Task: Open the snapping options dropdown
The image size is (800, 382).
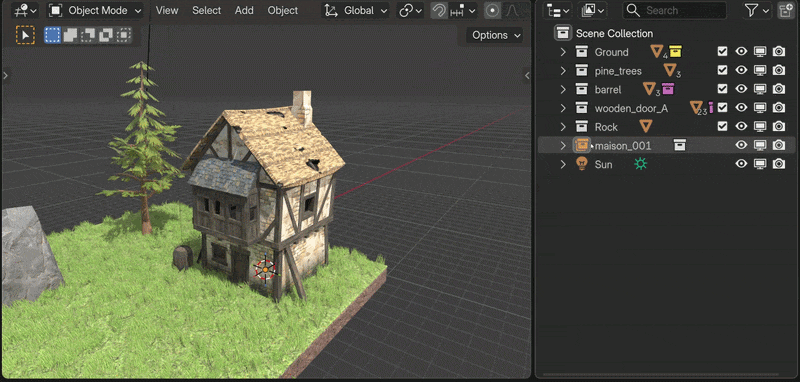Action: [464, 10]
